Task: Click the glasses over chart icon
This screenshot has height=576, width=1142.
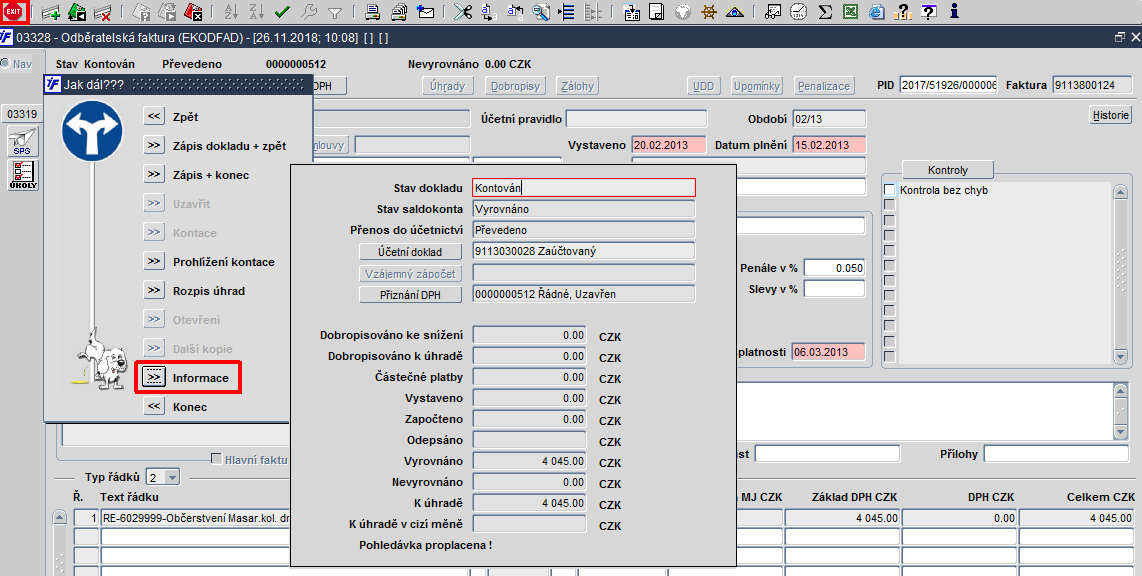Action: [x=773, y=12]
